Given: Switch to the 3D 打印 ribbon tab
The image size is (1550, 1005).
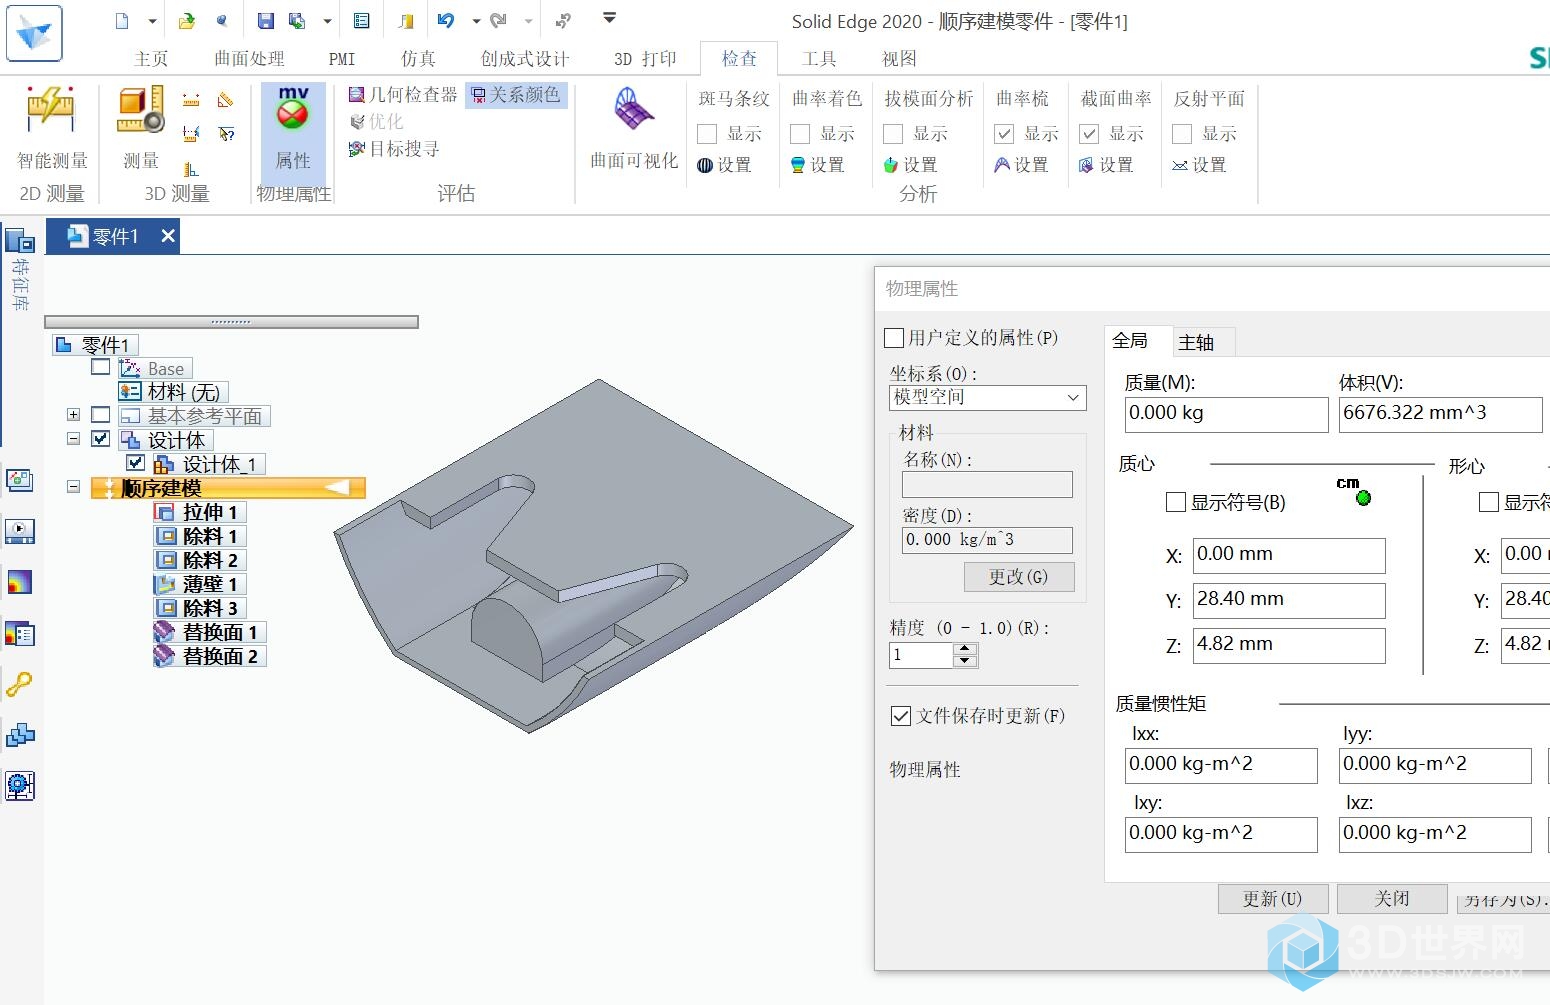Looking at the screenshot, I should click(x=645, y=59).
